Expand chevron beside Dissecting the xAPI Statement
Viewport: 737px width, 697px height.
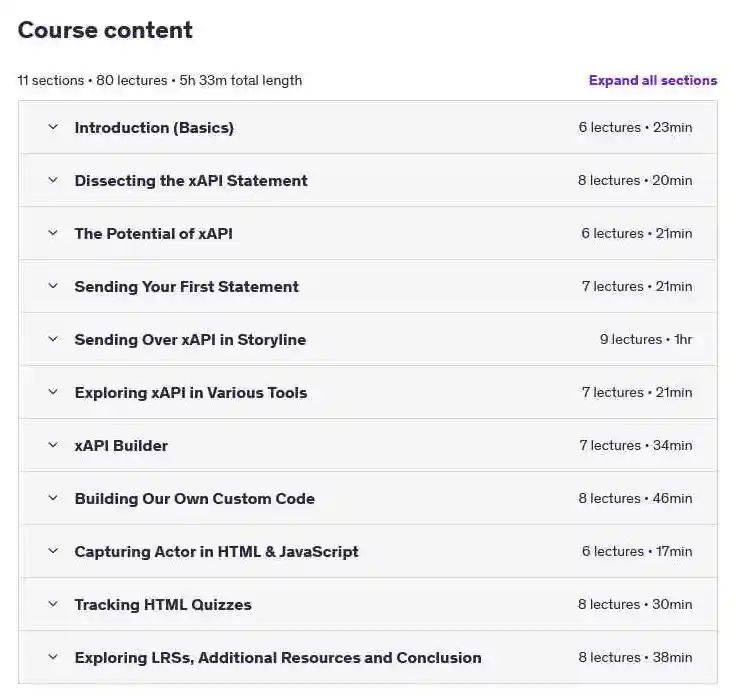(x=53, y=180)
